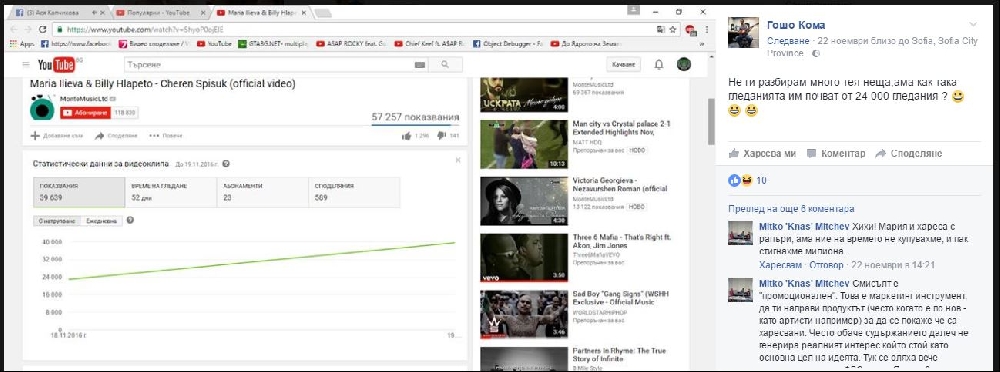Image resolution: width=1000 pixels, height=372 pixels.
Task: Like the video with thumbs-up
Action: click(x=407, y=135)
